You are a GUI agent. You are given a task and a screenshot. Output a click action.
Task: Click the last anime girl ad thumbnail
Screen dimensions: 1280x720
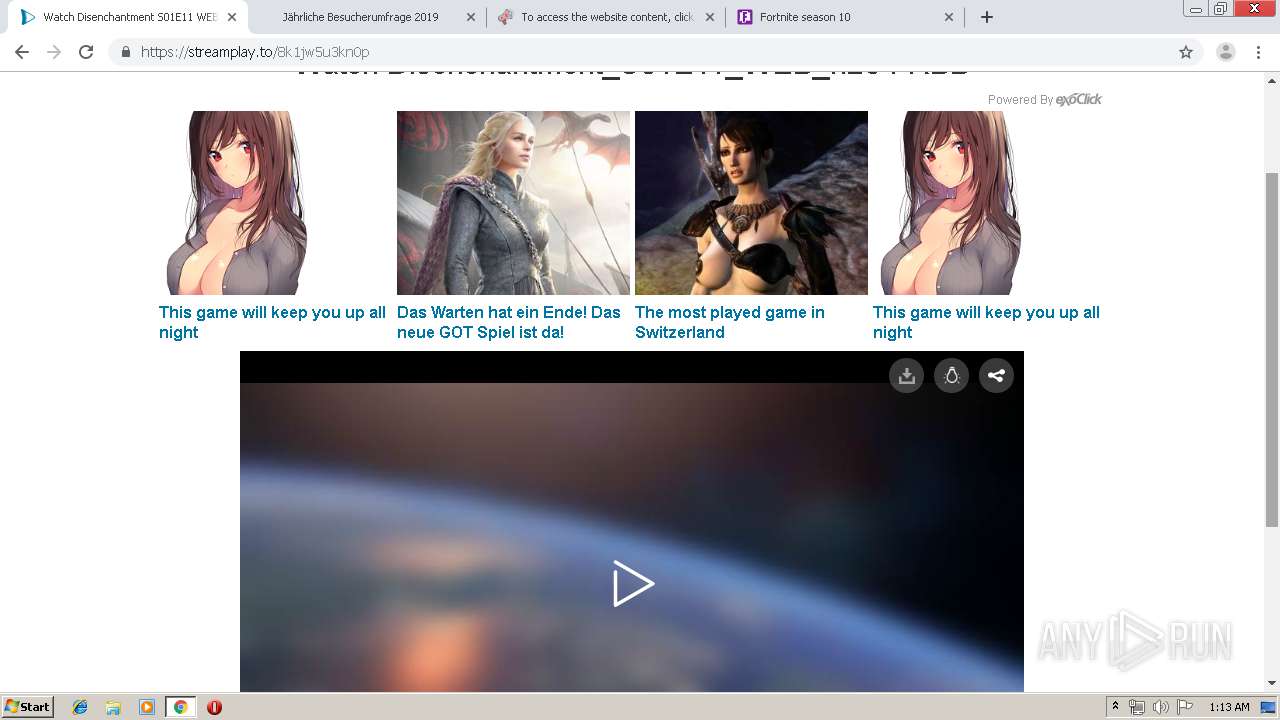tap(952, 203)
